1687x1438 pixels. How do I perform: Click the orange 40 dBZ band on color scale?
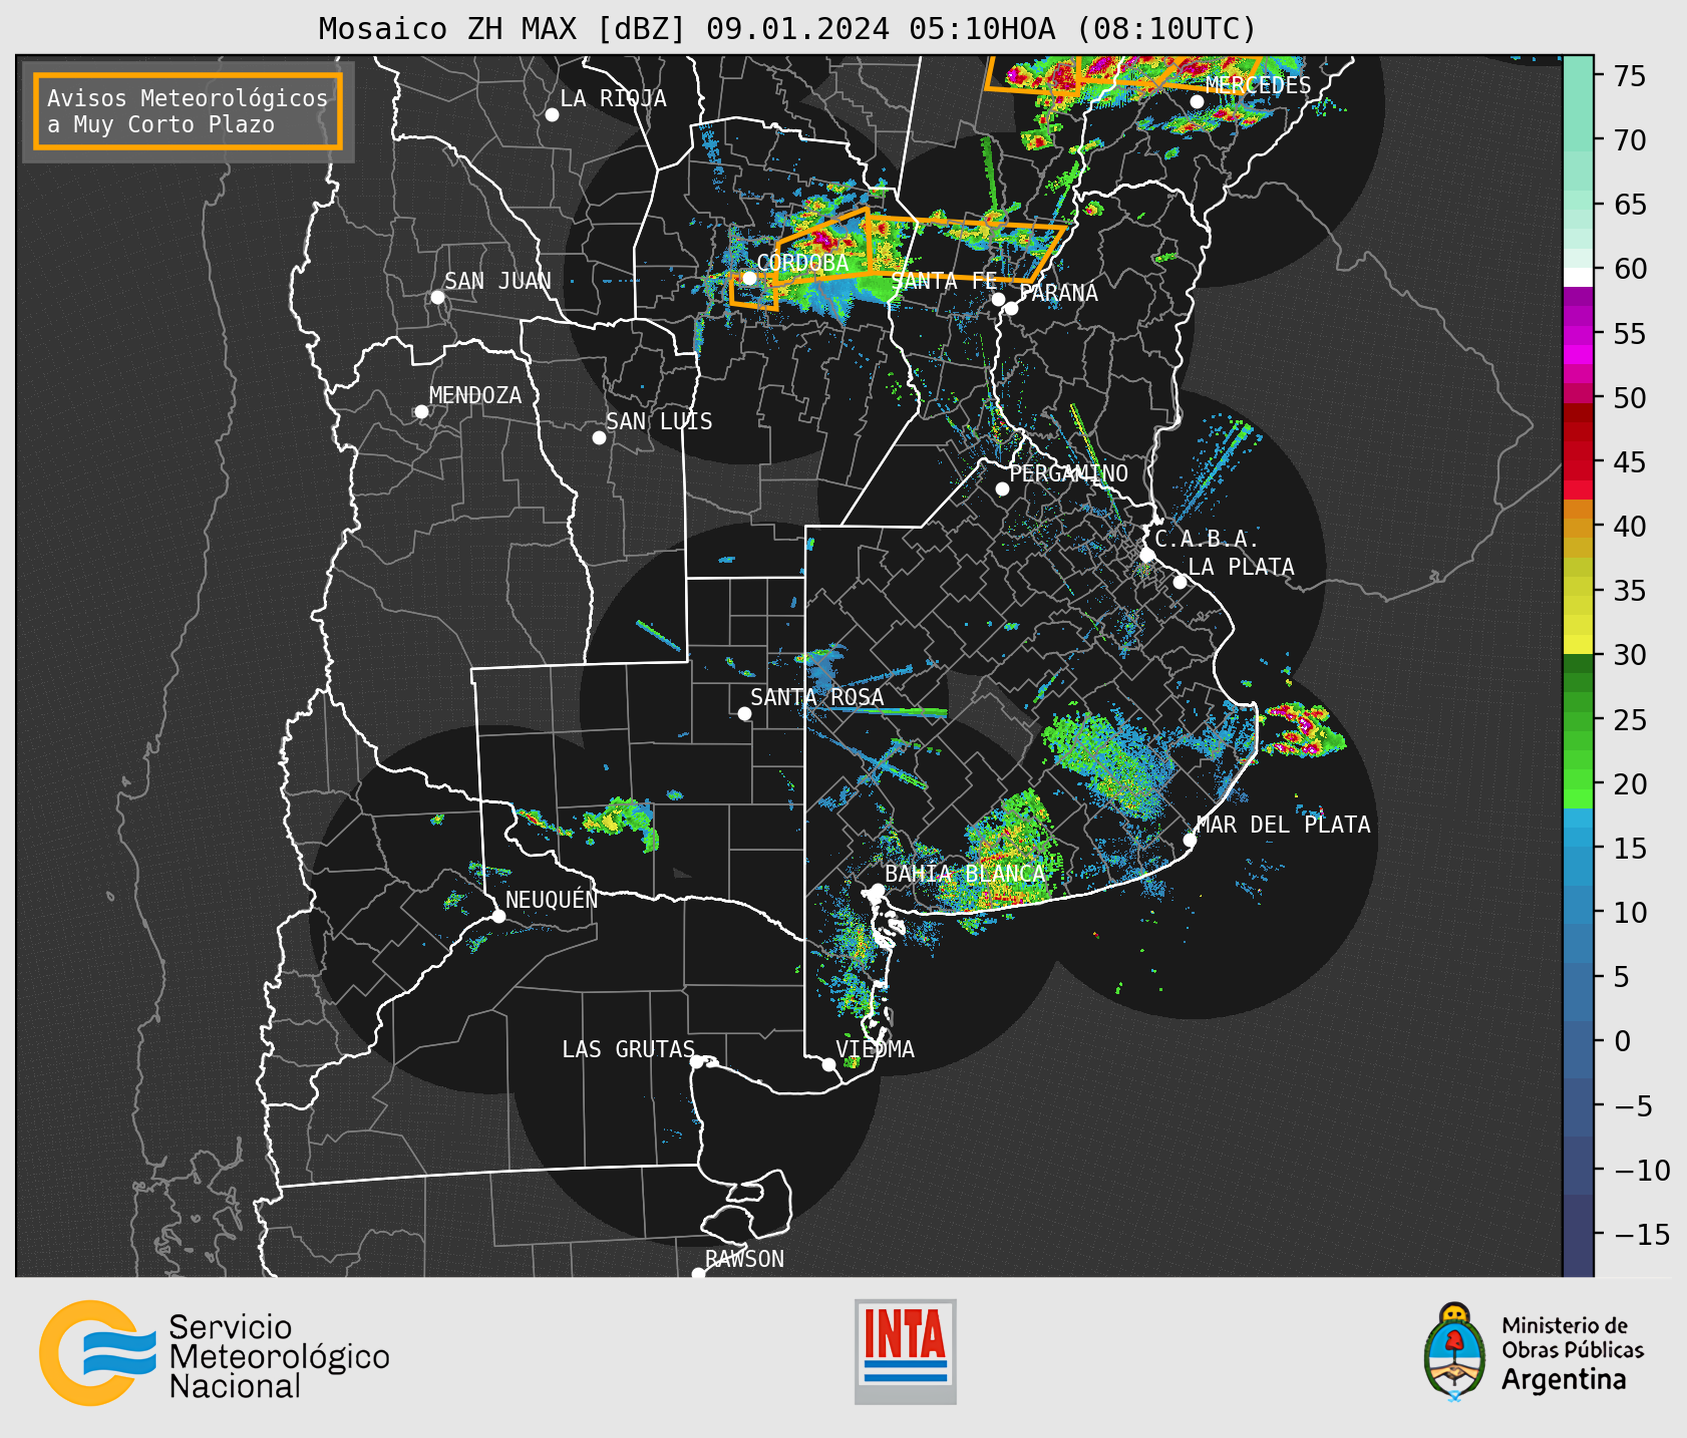pyautogui.click(x=1577, y=528)
